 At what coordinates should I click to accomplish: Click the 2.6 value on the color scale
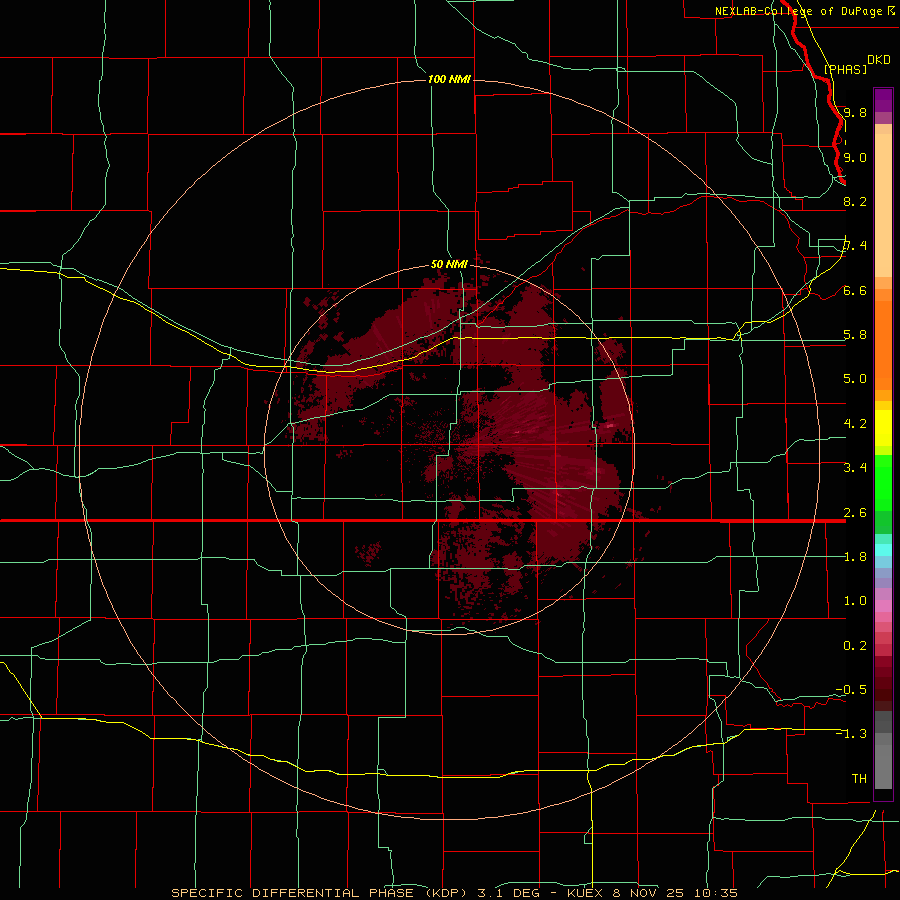855,513
